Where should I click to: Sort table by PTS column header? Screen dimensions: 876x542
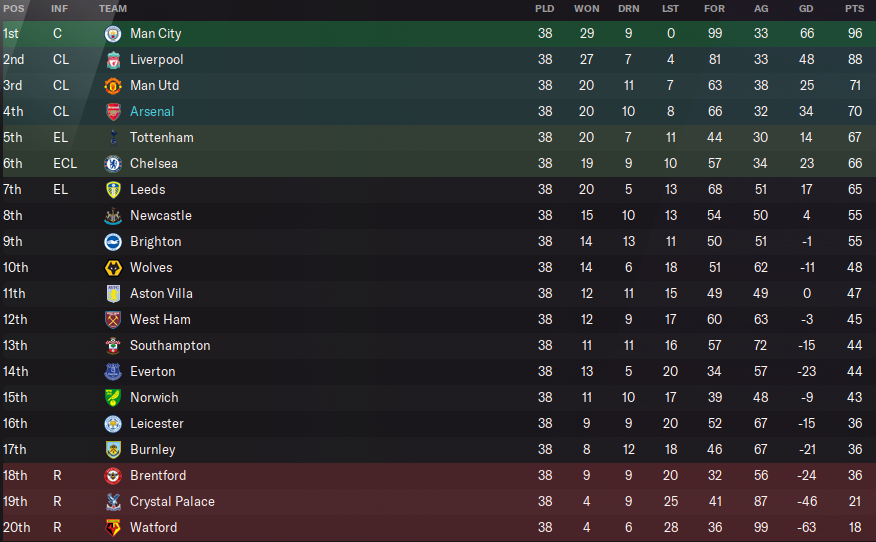pos(854,9)
